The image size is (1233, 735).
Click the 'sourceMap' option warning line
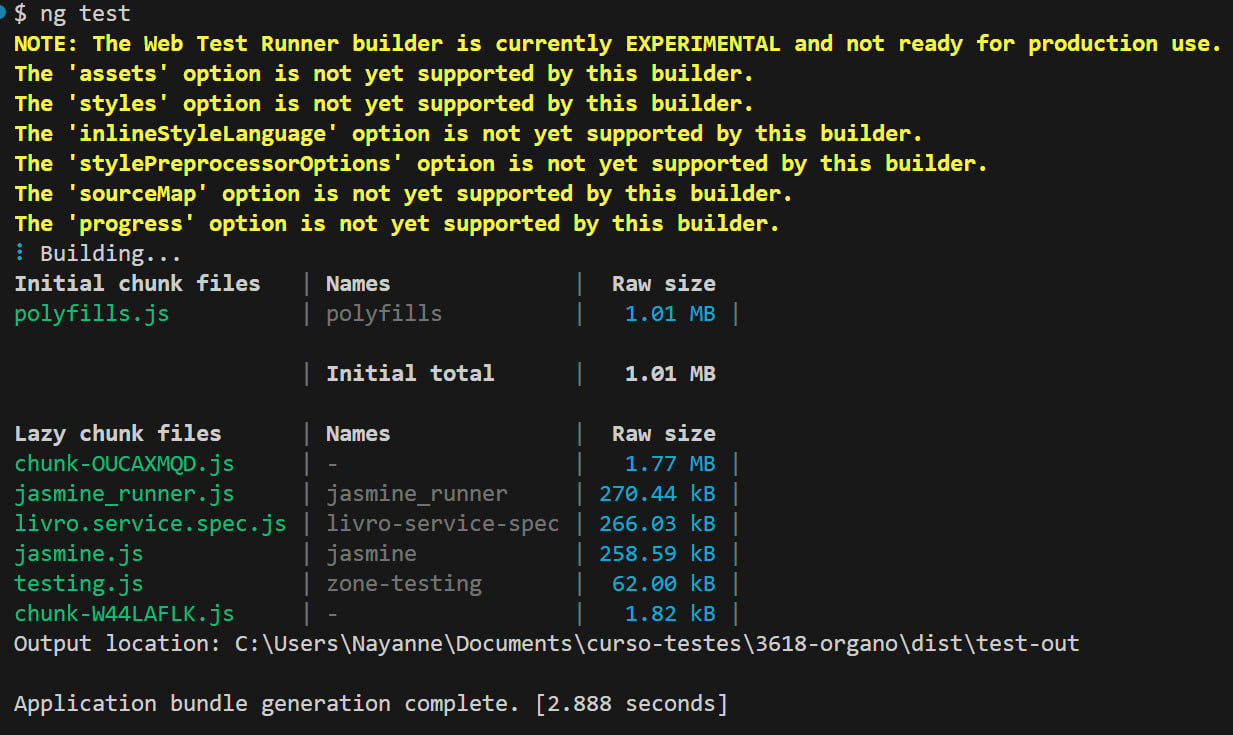point(403,194)
